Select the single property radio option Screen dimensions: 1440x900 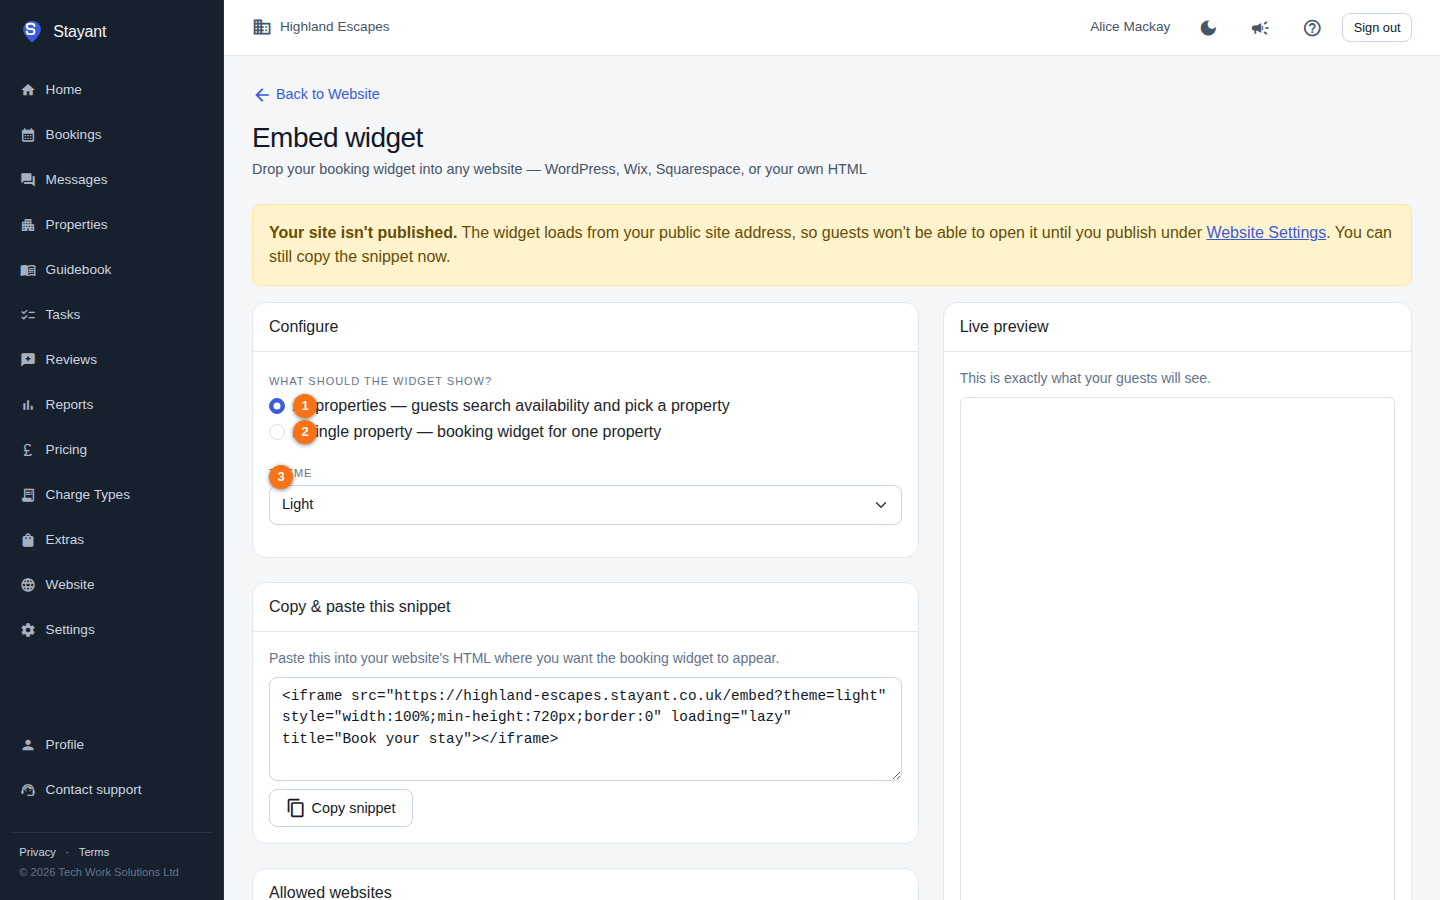(x=277, y=432)
